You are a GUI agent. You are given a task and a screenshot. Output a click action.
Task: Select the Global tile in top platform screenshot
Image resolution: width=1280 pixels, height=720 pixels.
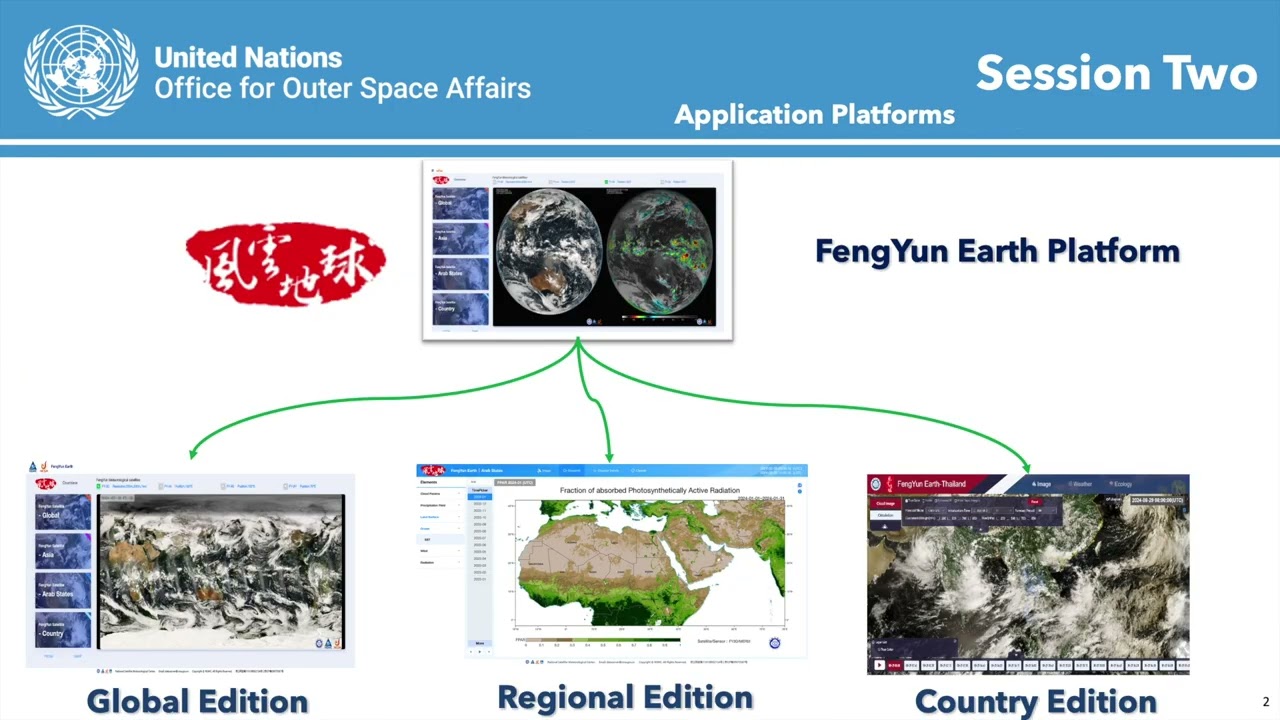460,204
